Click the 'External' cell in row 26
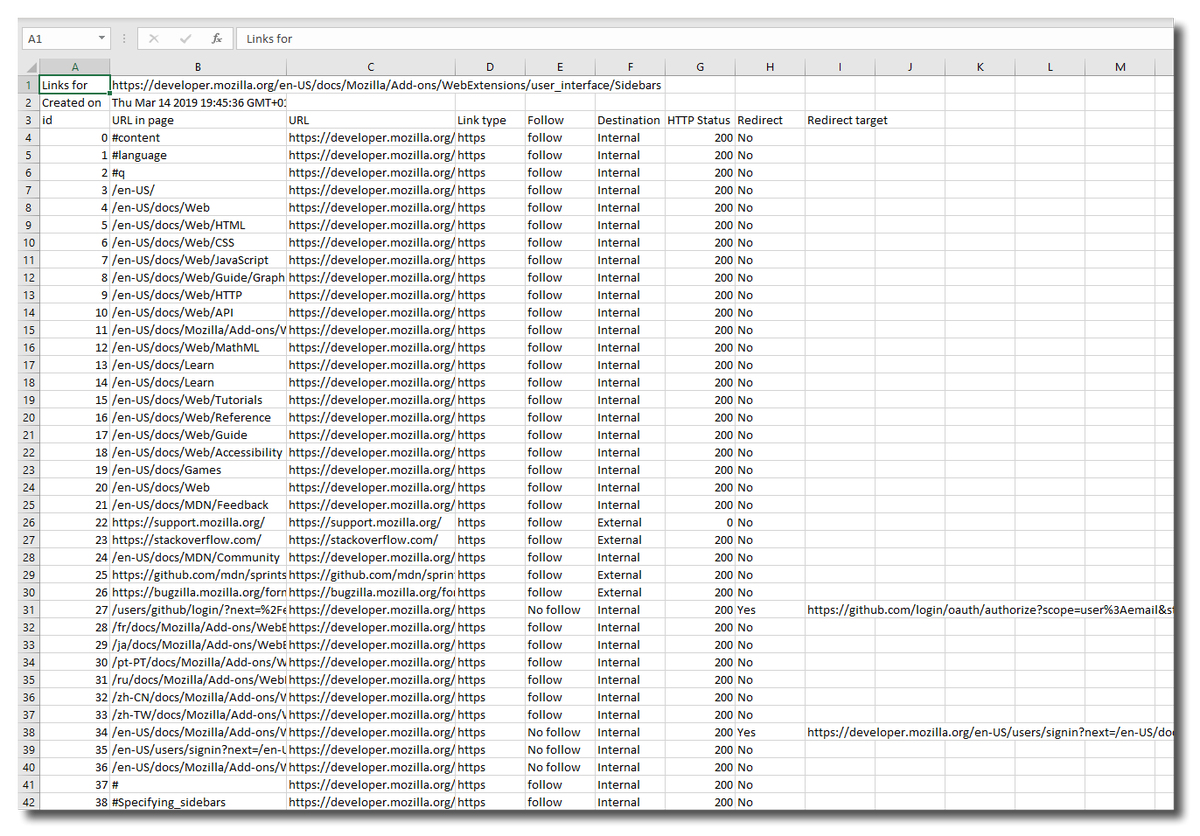 (x=630, y=522)
